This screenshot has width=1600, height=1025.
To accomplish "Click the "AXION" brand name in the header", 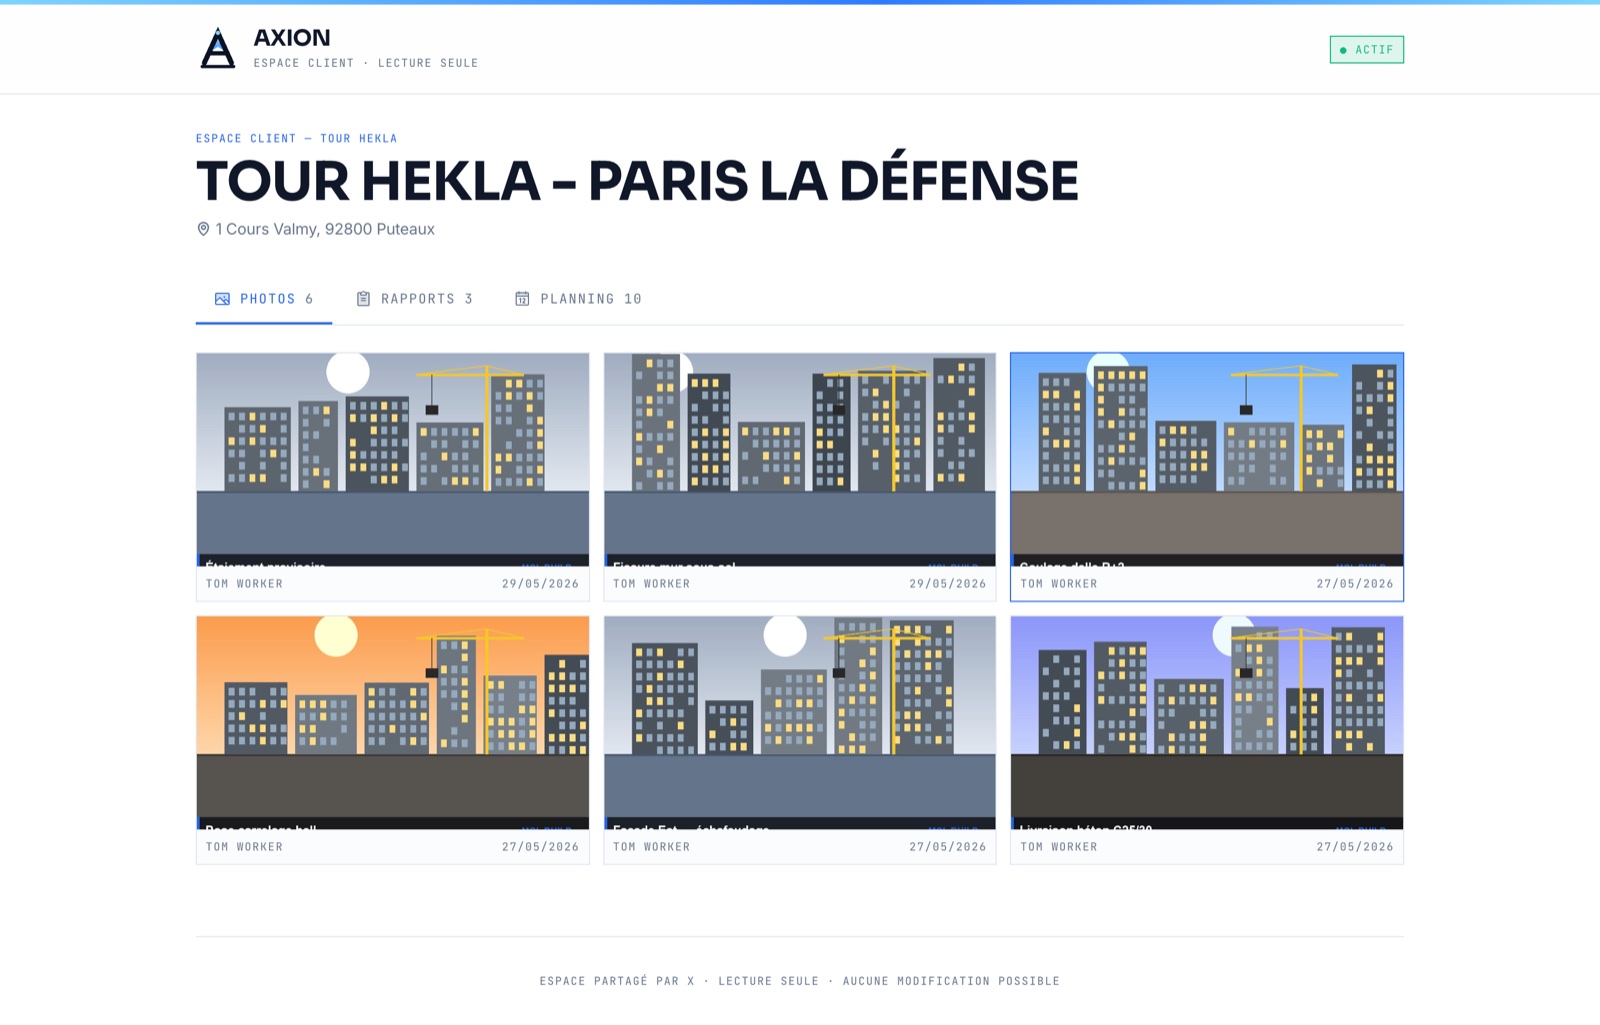I will pyautogui.click(x=292, y=38).
